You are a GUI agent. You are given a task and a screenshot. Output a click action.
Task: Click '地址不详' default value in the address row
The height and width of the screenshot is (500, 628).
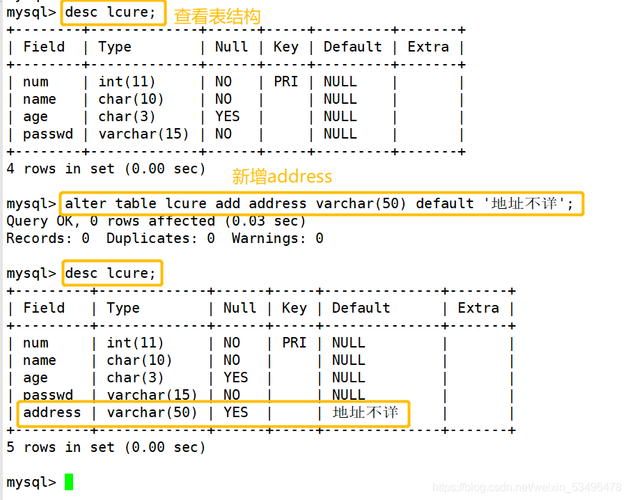(365, 412)
